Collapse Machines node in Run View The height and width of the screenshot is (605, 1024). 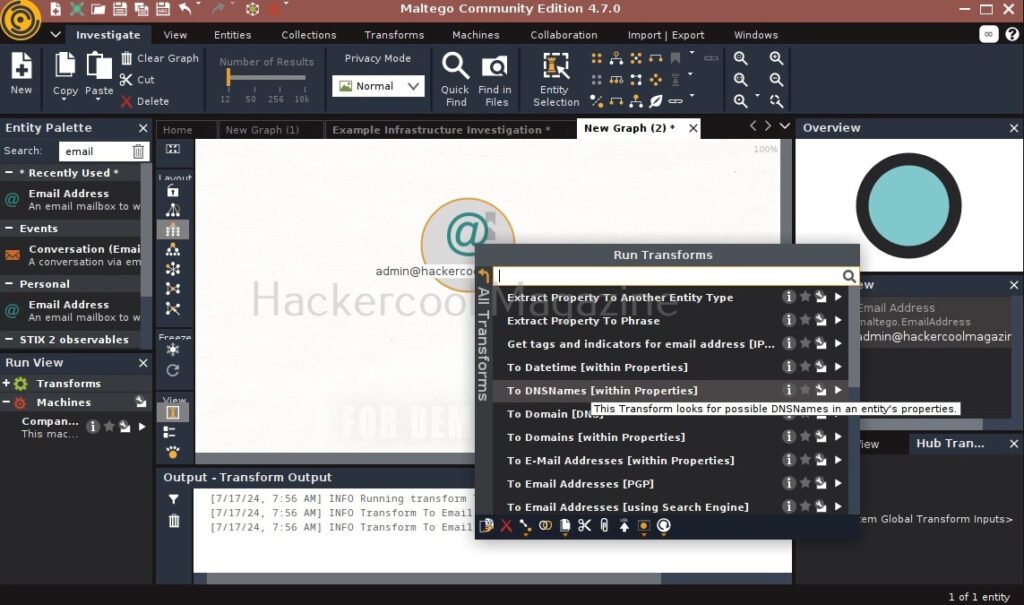coord(6,402)
